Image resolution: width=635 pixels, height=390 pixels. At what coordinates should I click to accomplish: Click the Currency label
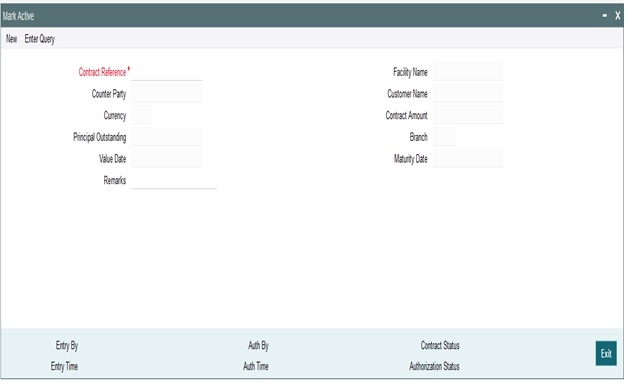pyautogui.click(x=115, y=115)
